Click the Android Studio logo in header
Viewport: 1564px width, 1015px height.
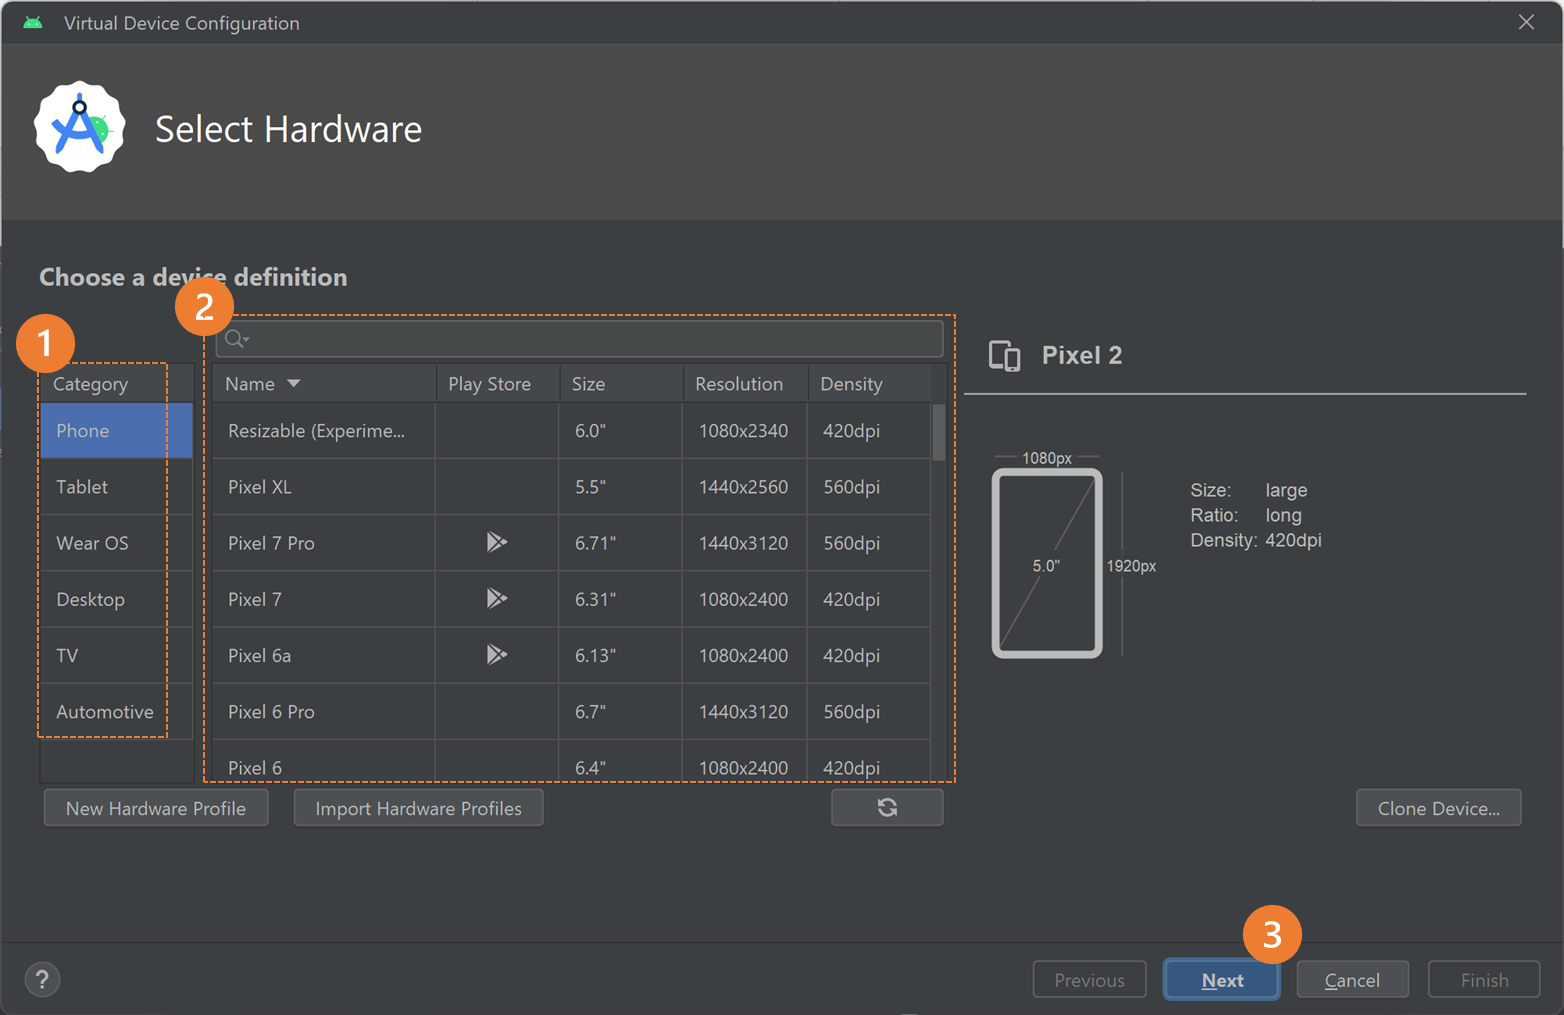[80, 127]
